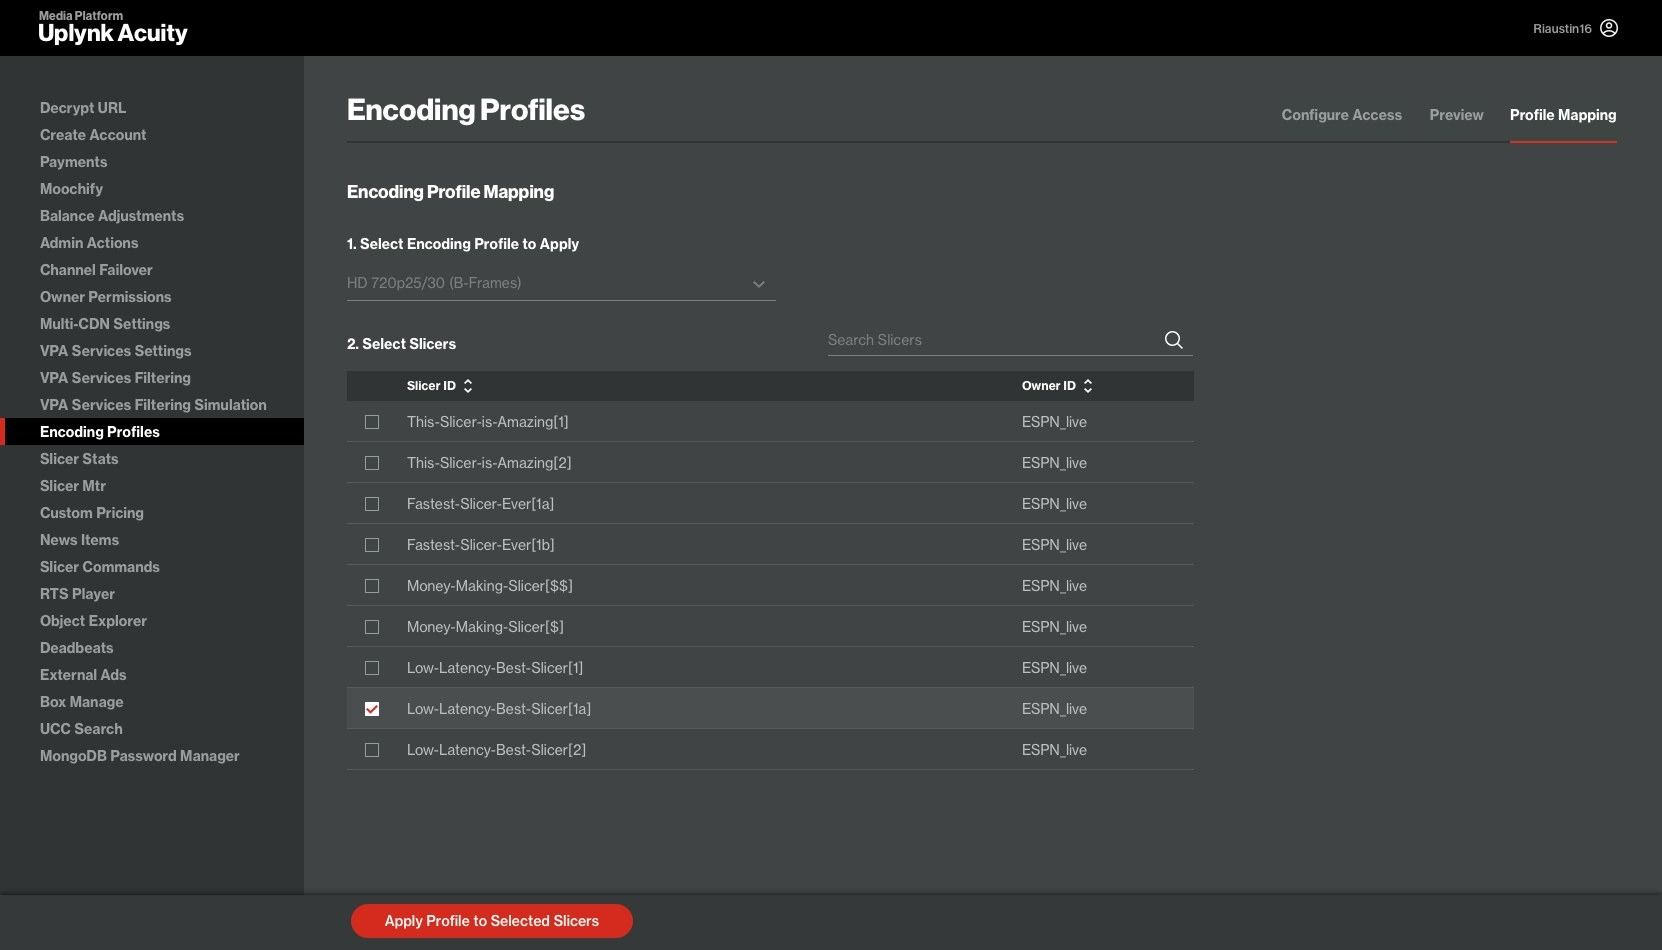Viewport: 1662px width, 950px height.
Task: Tick the Money-Making-Slicer[$] checkbox
Action: point(372,627)
